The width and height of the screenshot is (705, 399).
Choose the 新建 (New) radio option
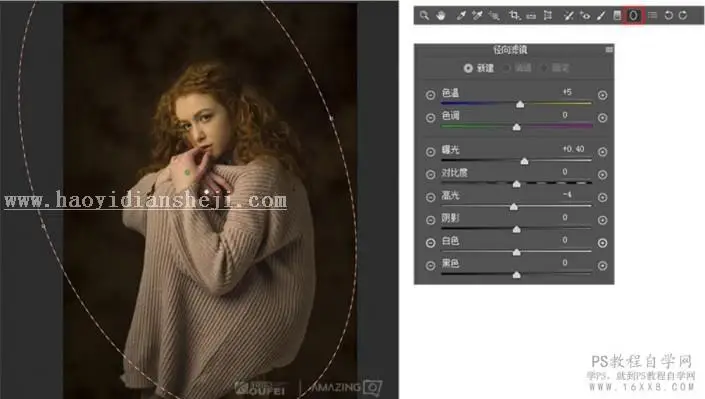(468, 68)
